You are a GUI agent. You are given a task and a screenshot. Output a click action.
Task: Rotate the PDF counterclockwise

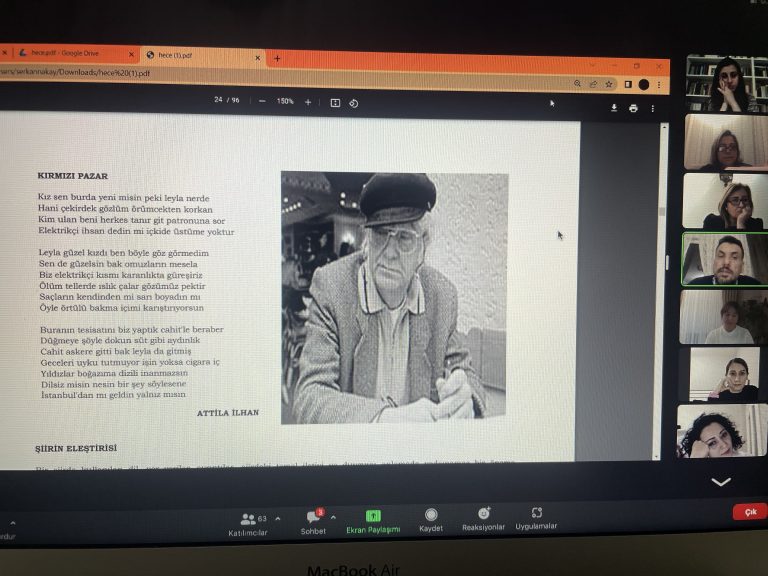354,103
